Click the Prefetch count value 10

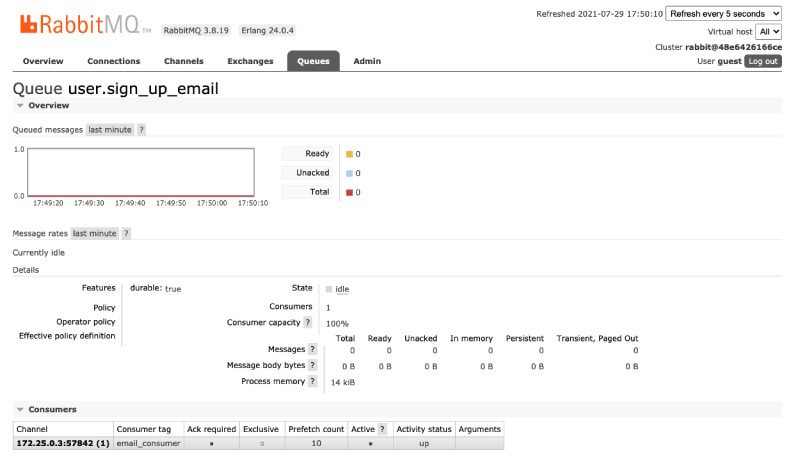tap(316, 443)
